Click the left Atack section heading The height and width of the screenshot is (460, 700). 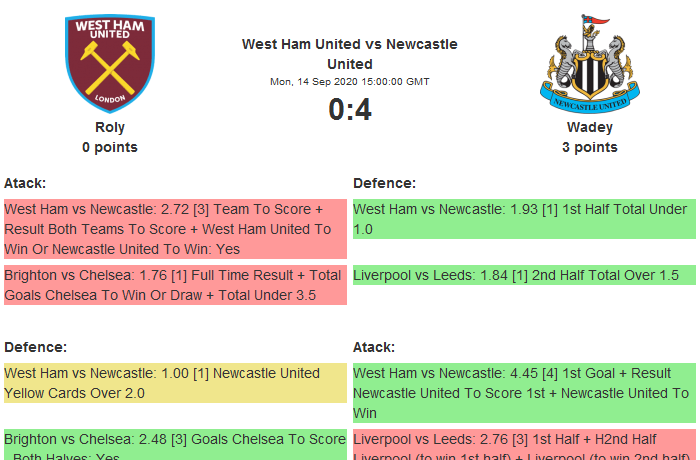coord(25,183)
